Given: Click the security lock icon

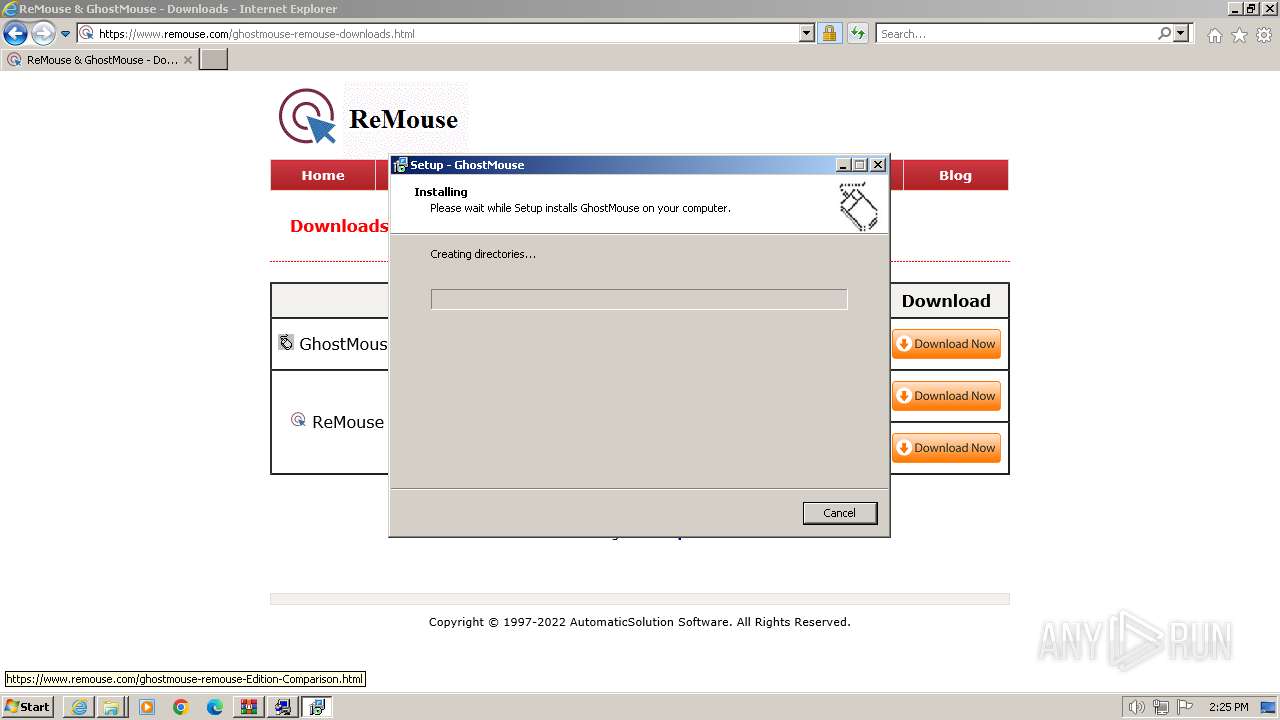Looking at the screenshot, I should click(829, 33).
